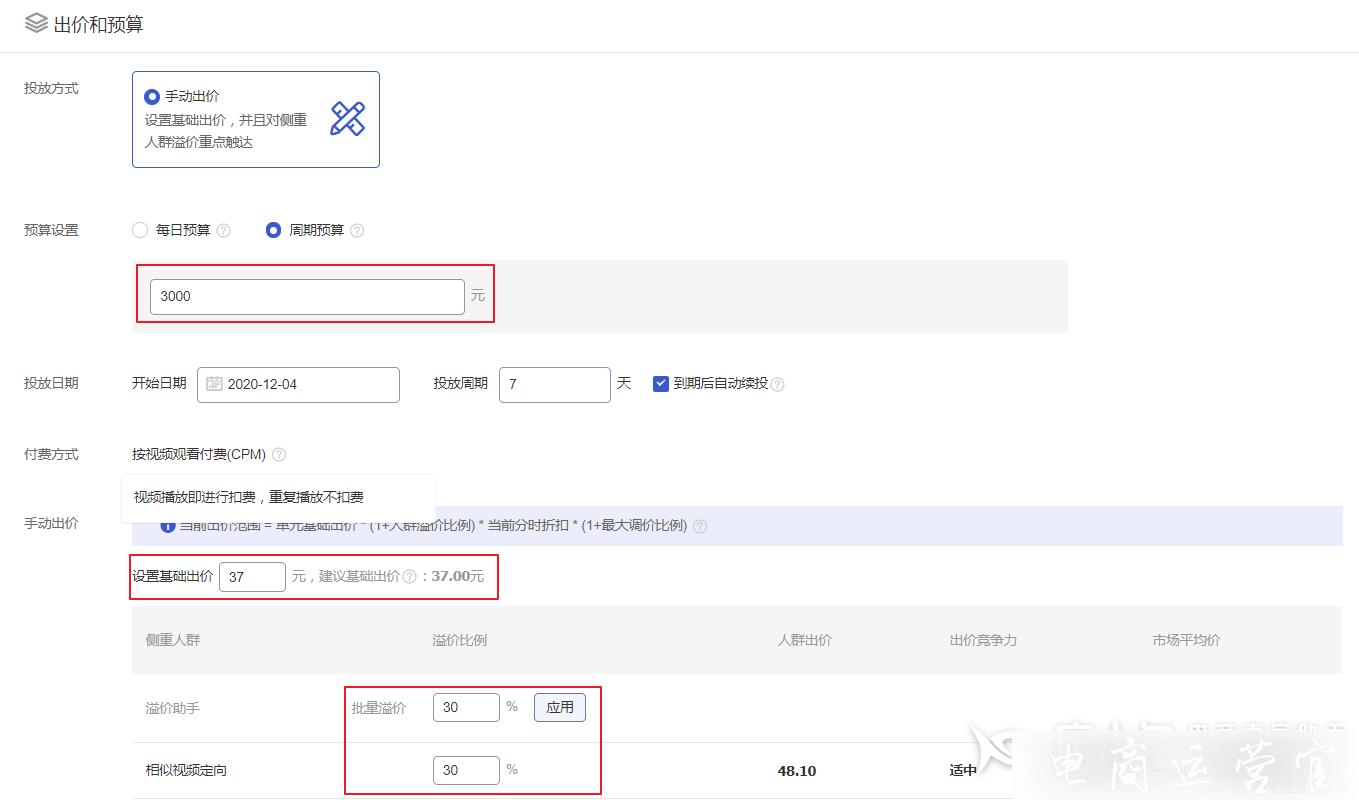Open help icon beside 到期后自动续投
Viewport: 1359px width, 803px height.
click(x=778, y=385)
